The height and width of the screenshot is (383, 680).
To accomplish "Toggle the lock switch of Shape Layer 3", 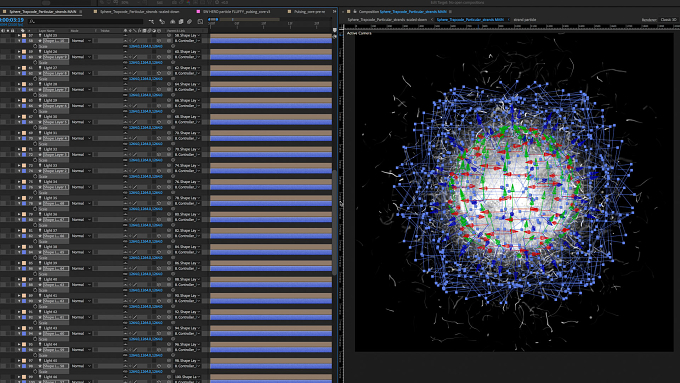I will [13, 154].
